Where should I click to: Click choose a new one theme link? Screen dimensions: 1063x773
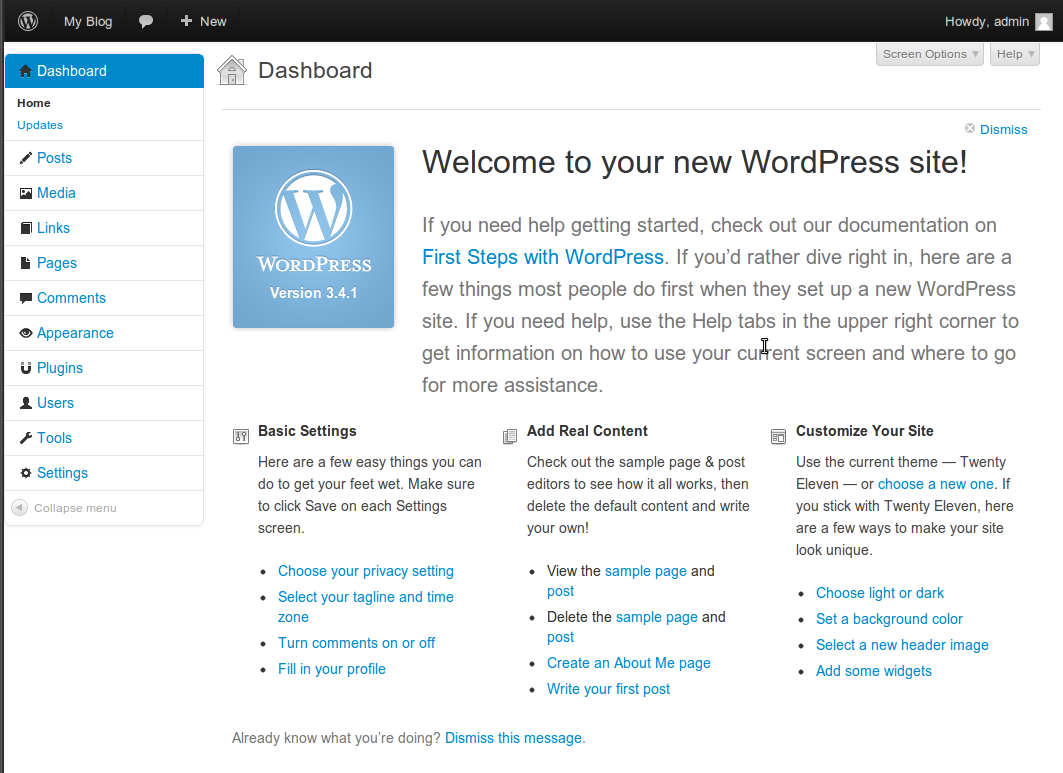click(x=936, y=484)
